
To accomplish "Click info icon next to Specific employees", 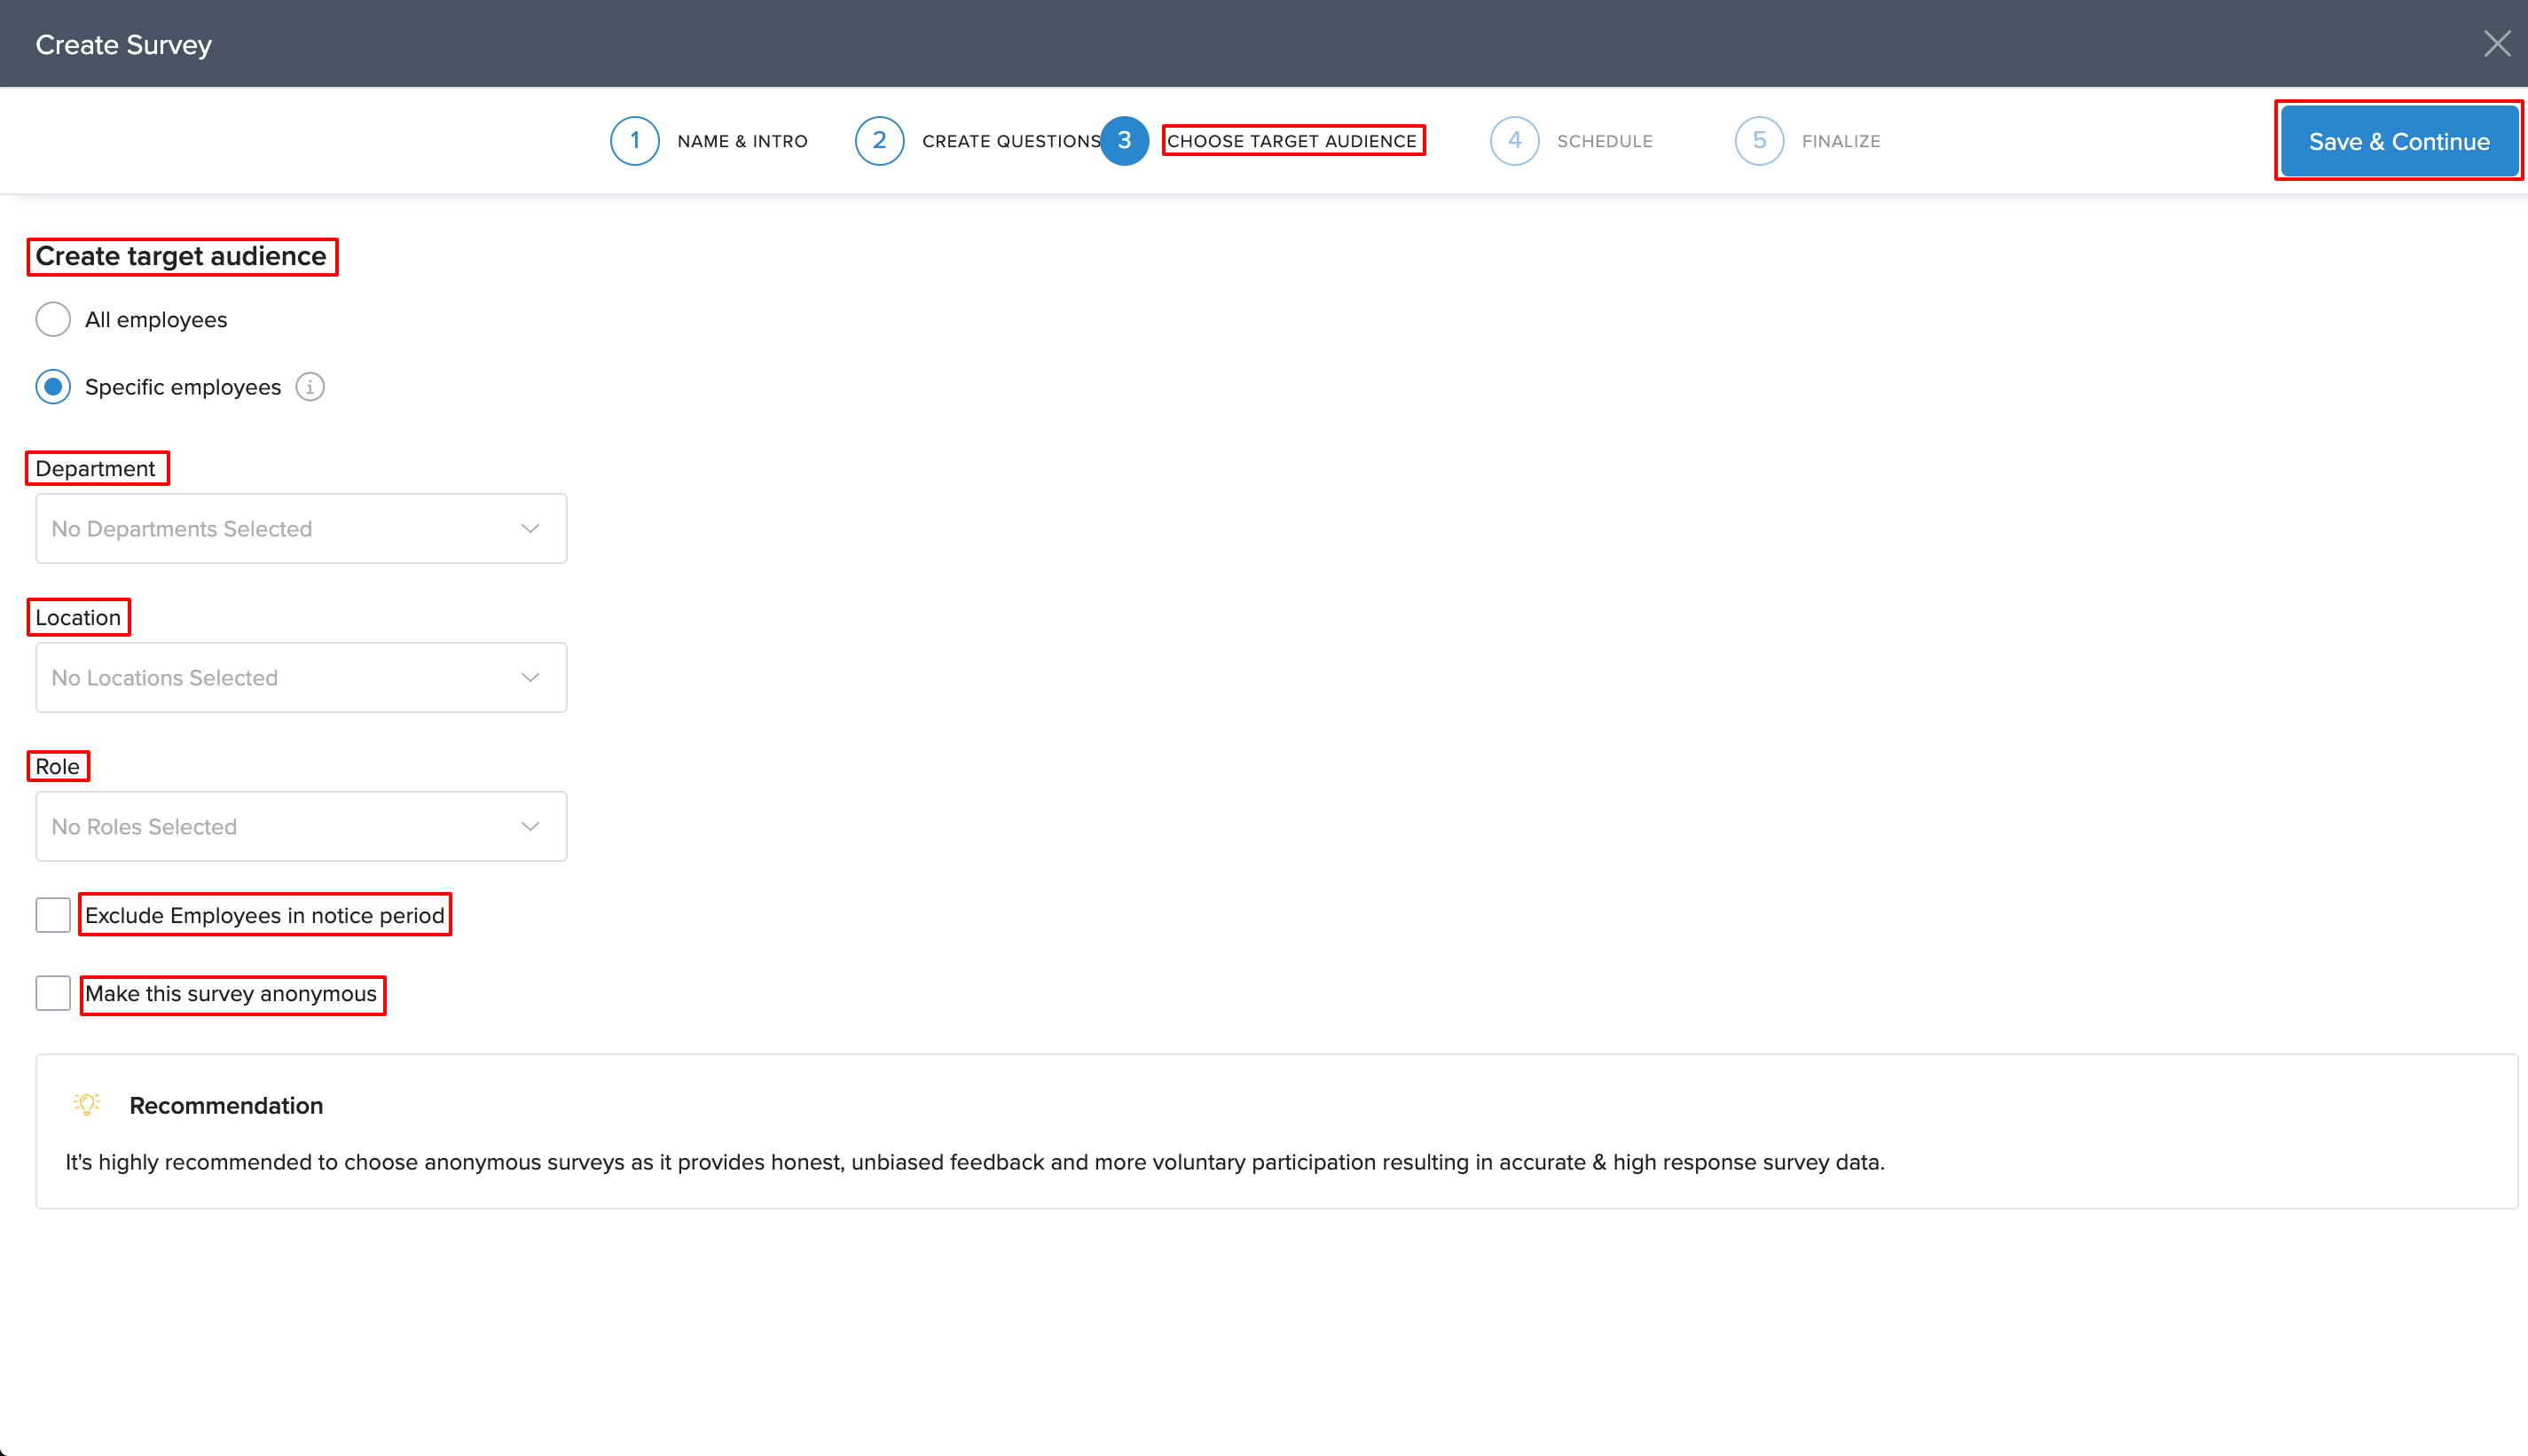I will (310, 387).
